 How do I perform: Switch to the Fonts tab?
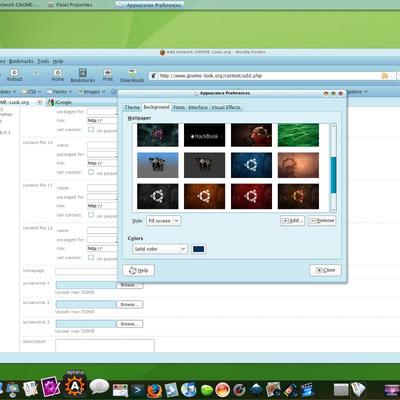click(x=179, y=107)
